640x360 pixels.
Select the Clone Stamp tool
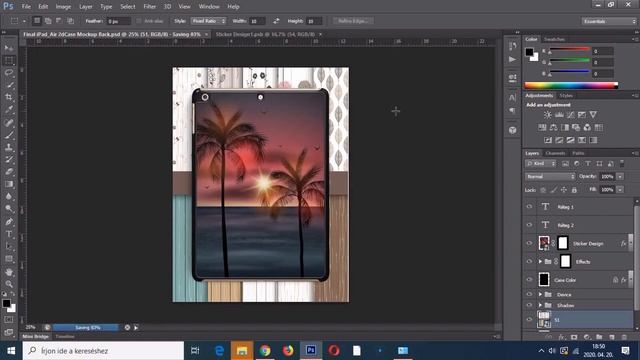tap(9, 147)
